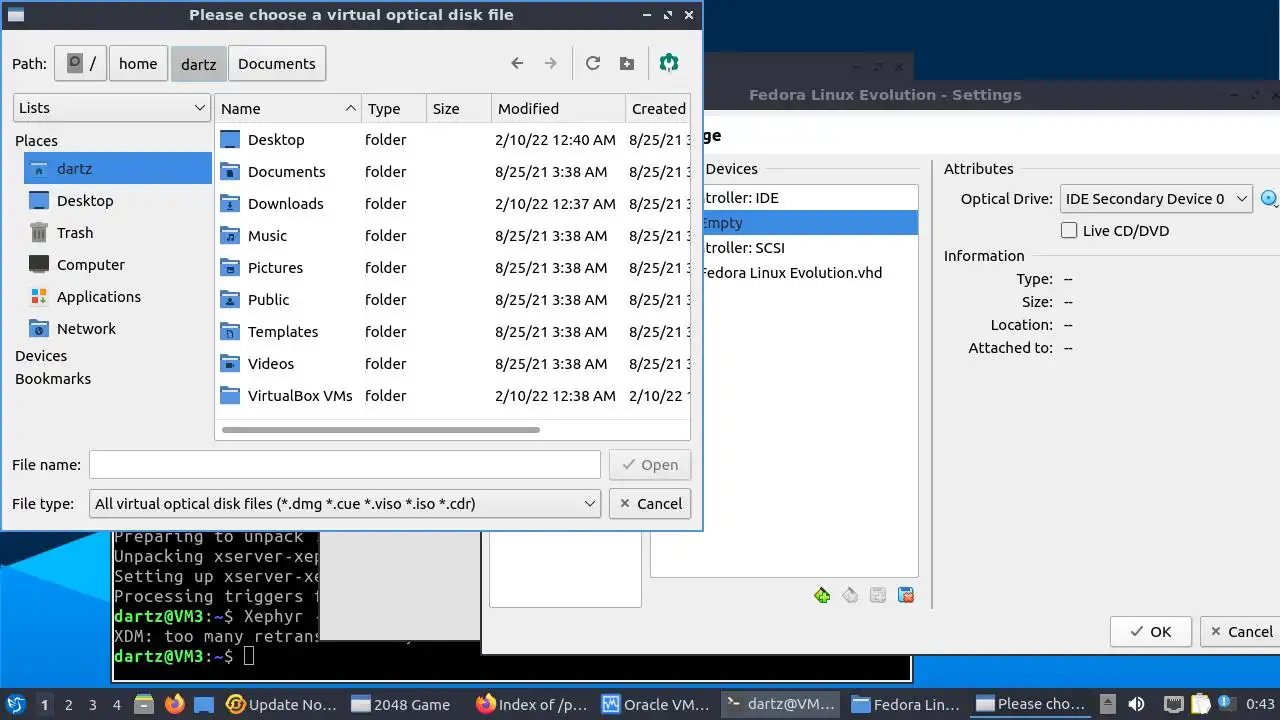The image size is (1280, 720).
Task: Open Trash in Places sidebar
Action: pyautogui.click(x=118, y=232)
